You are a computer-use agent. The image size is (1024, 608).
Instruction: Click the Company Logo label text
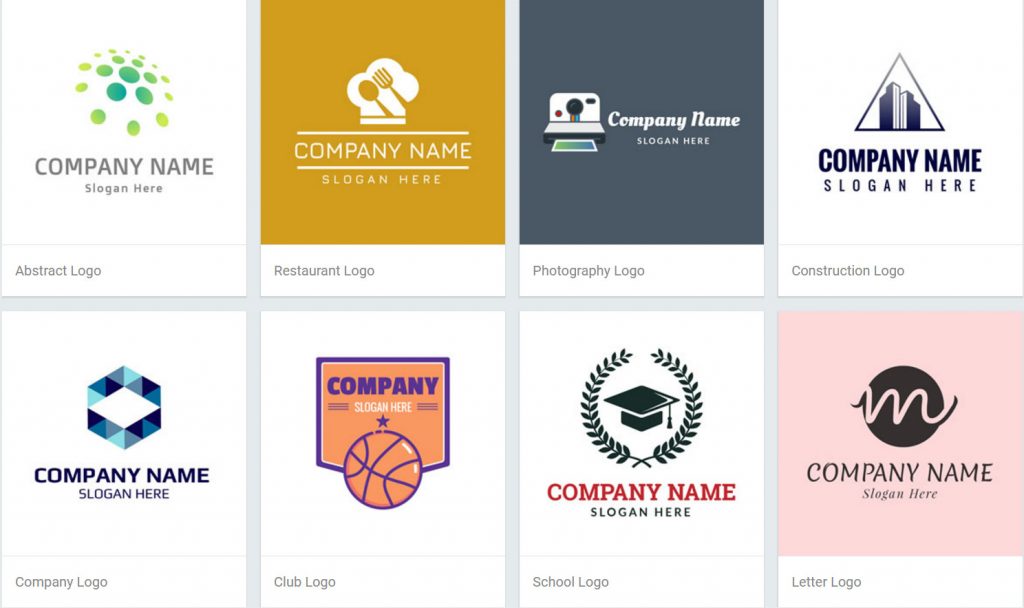coord(61,582)
